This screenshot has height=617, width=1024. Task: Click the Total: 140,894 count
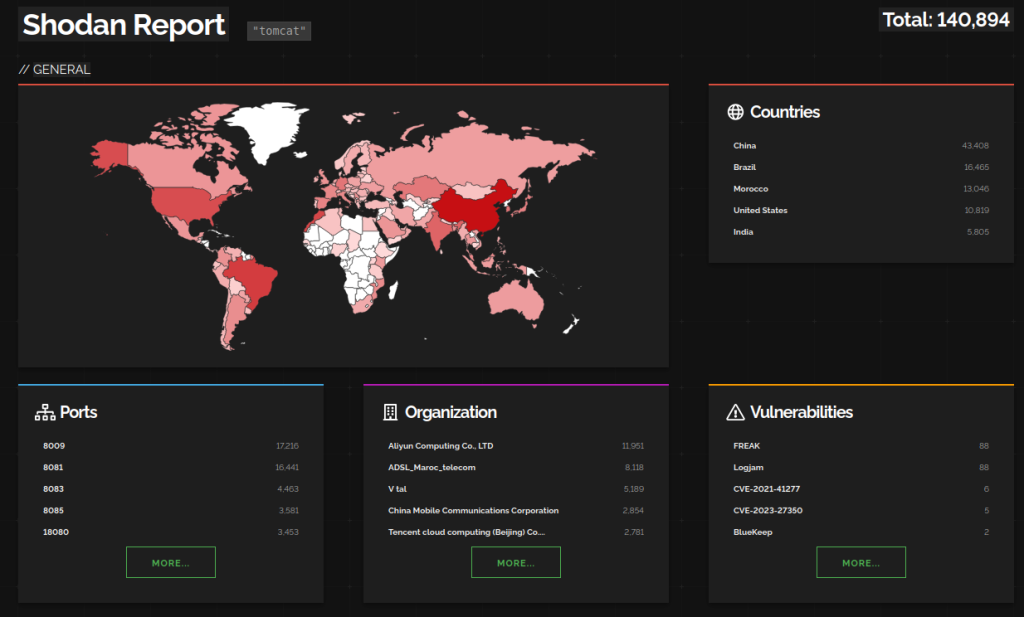point(946,20)
